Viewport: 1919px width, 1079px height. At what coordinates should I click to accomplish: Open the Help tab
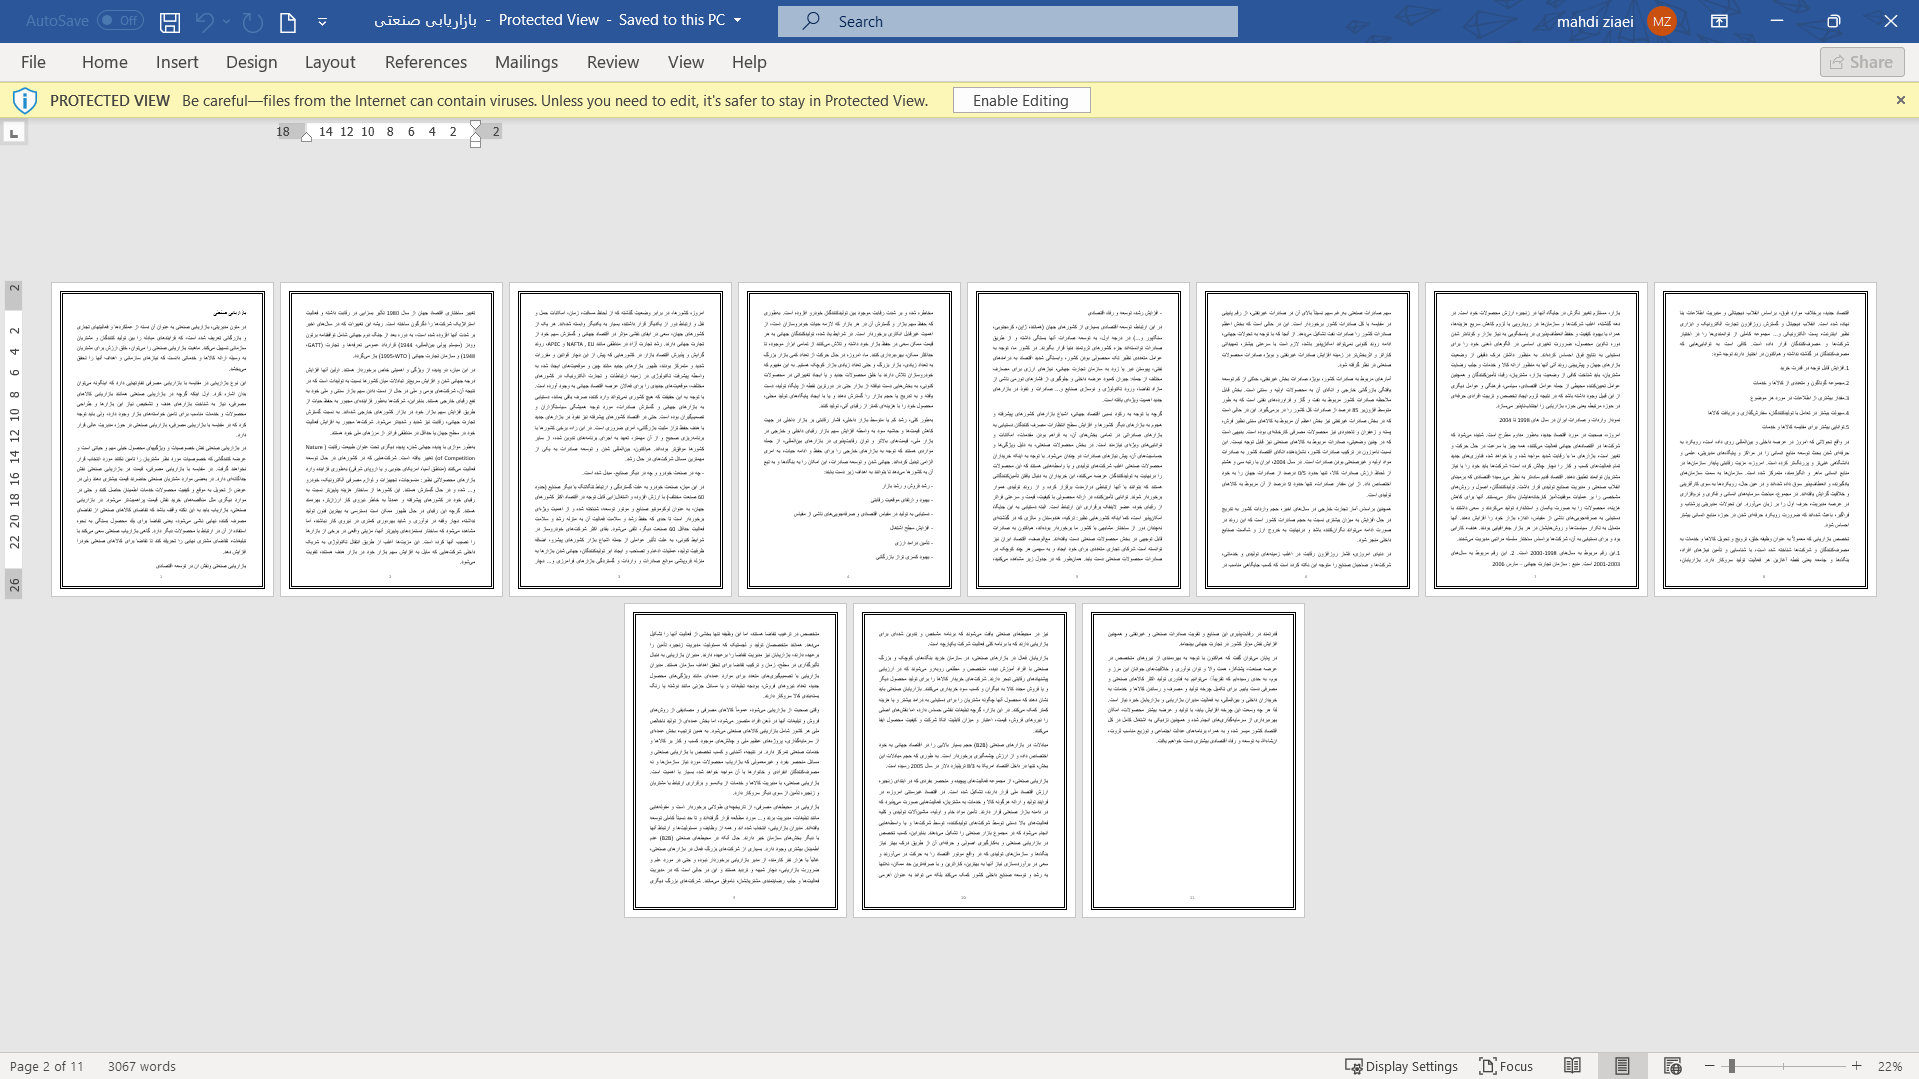coord(749,62)
